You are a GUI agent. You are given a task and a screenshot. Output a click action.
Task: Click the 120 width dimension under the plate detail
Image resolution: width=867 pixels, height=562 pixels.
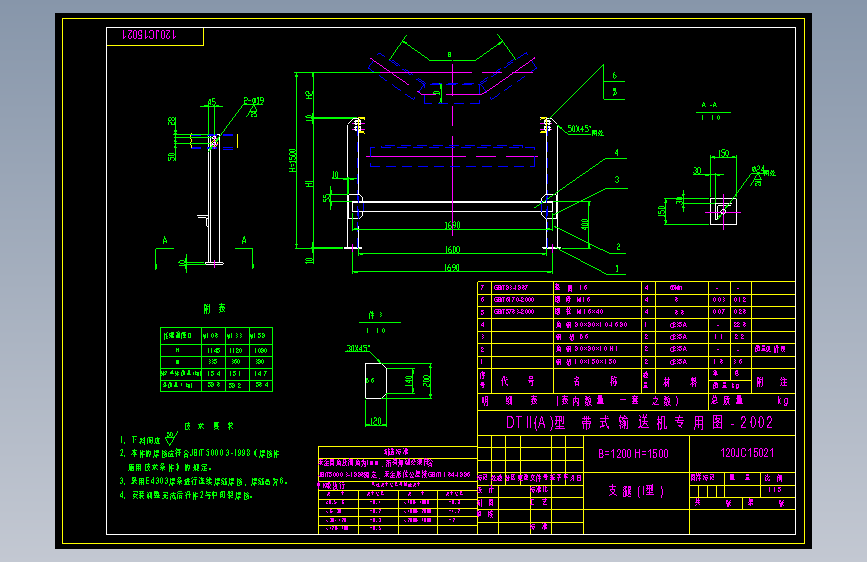pyautogui.click(x=376, y=422)
